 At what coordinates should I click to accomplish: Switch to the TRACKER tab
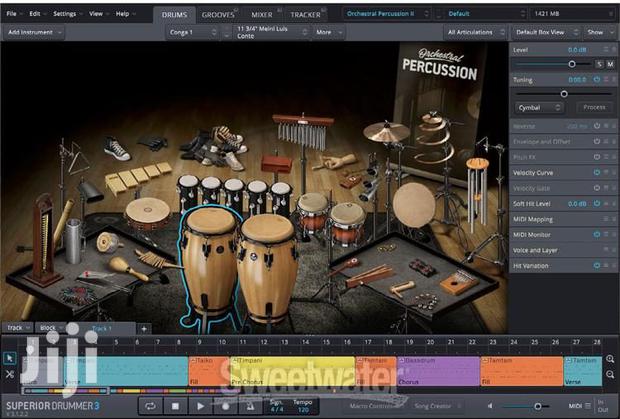(306, 15)
